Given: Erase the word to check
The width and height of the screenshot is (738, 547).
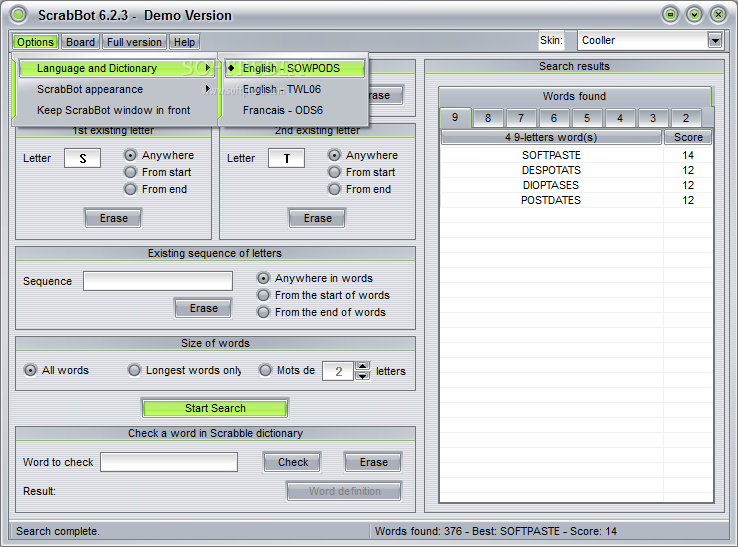Looking at the screenshot, I should coord(373,462).
